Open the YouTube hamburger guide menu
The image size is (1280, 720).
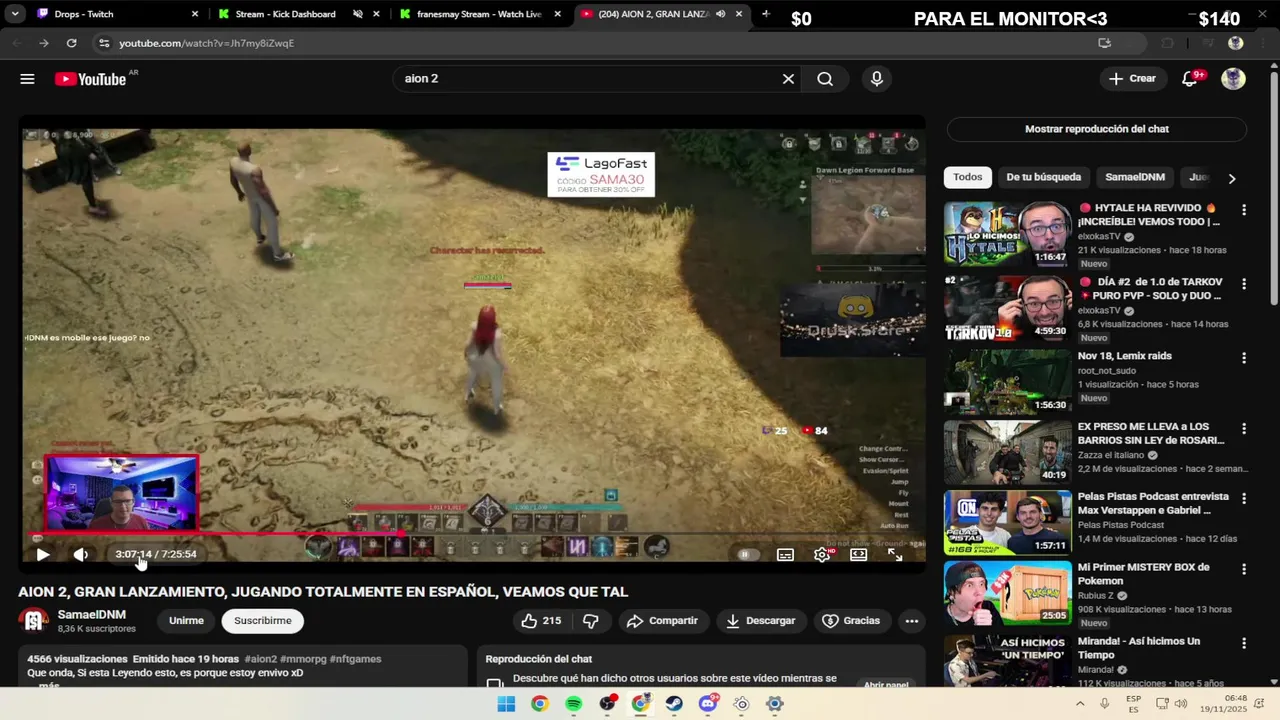pos(27,79)
